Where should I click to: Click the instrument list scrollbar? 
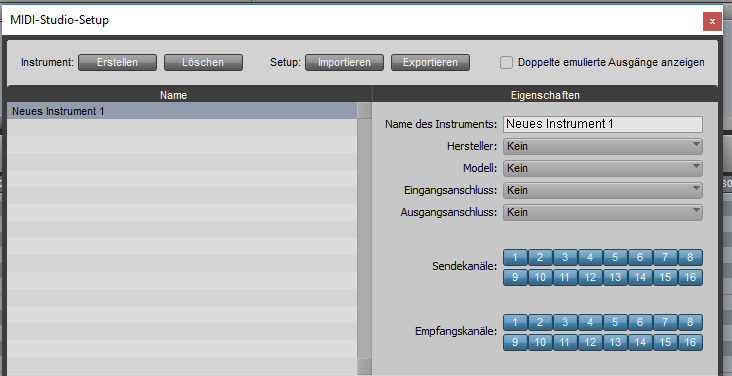364,238
